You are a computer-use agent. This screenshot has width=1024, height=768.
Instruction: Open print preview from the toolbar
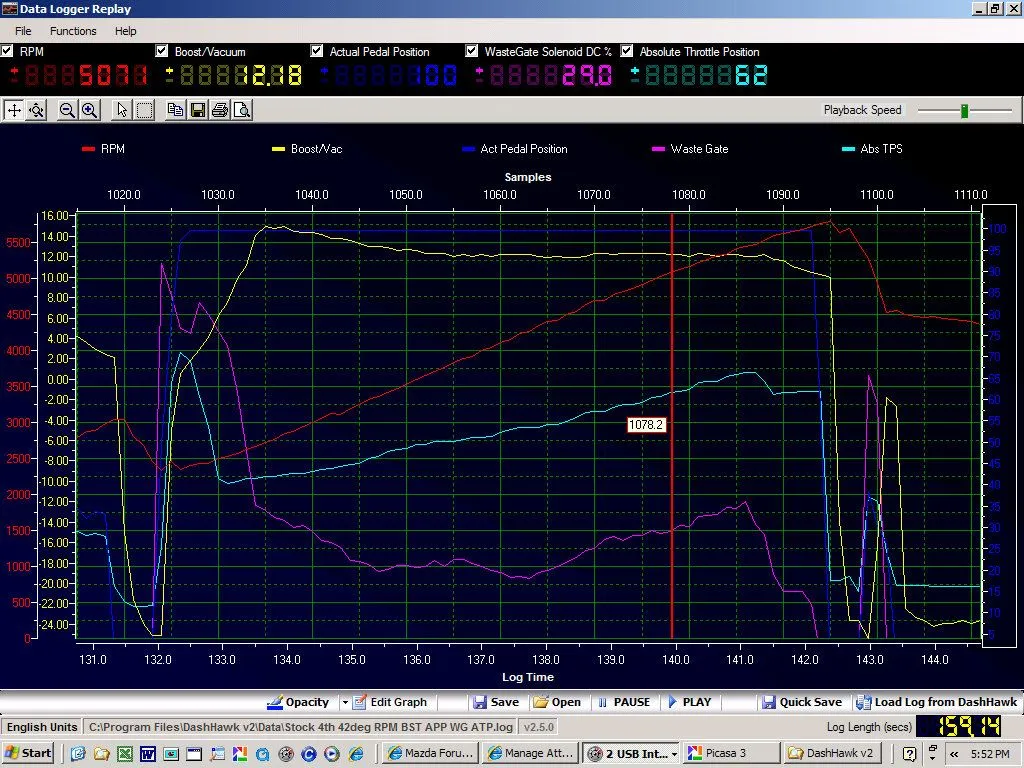pyautogui.click(x=241, y=110)
